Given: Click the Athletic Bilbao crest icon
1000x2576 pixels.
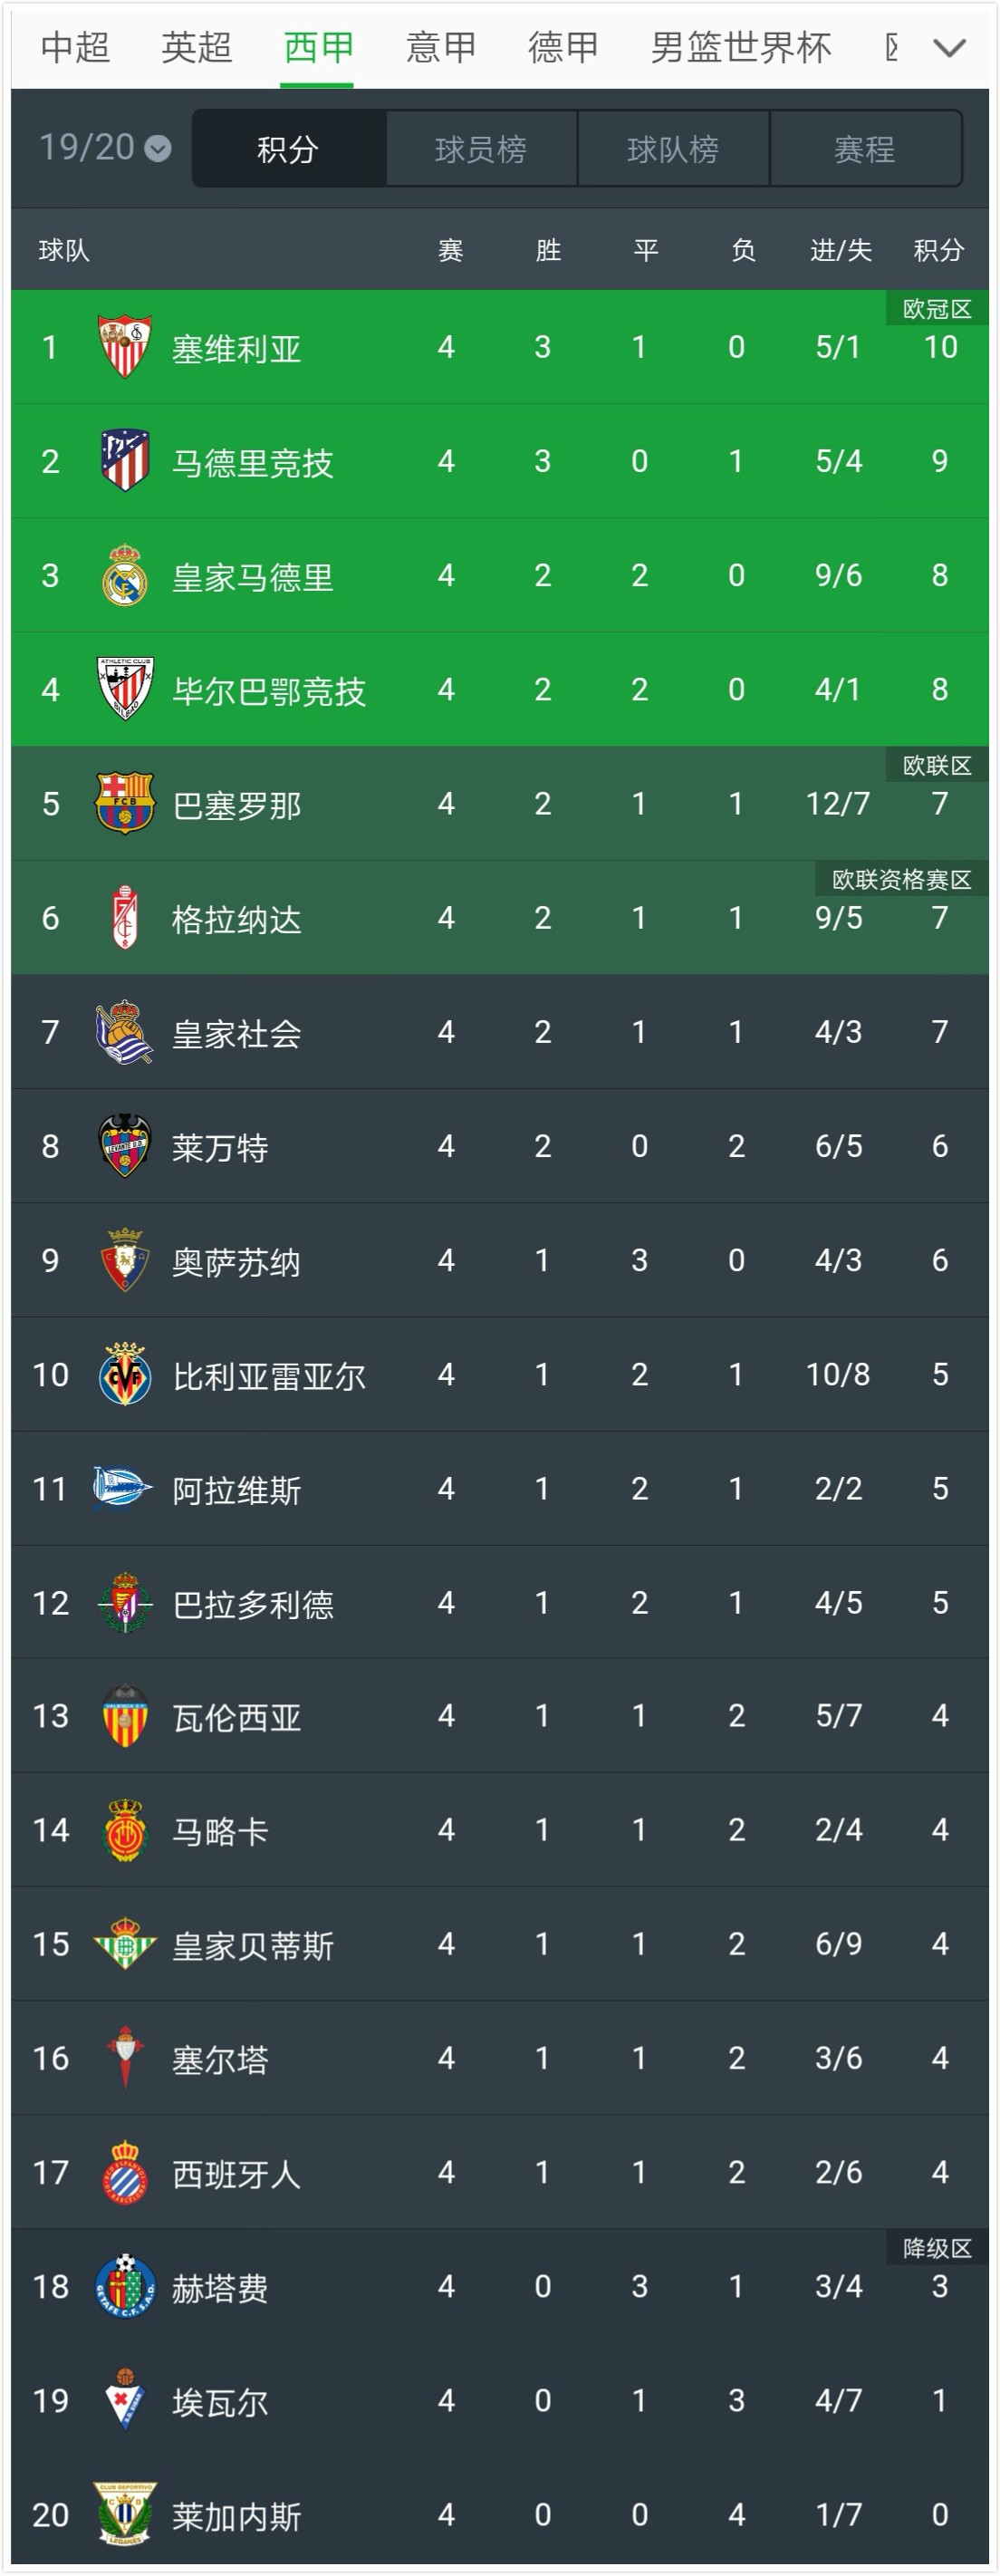Looking at the screenshot, I should pos(124,689).
